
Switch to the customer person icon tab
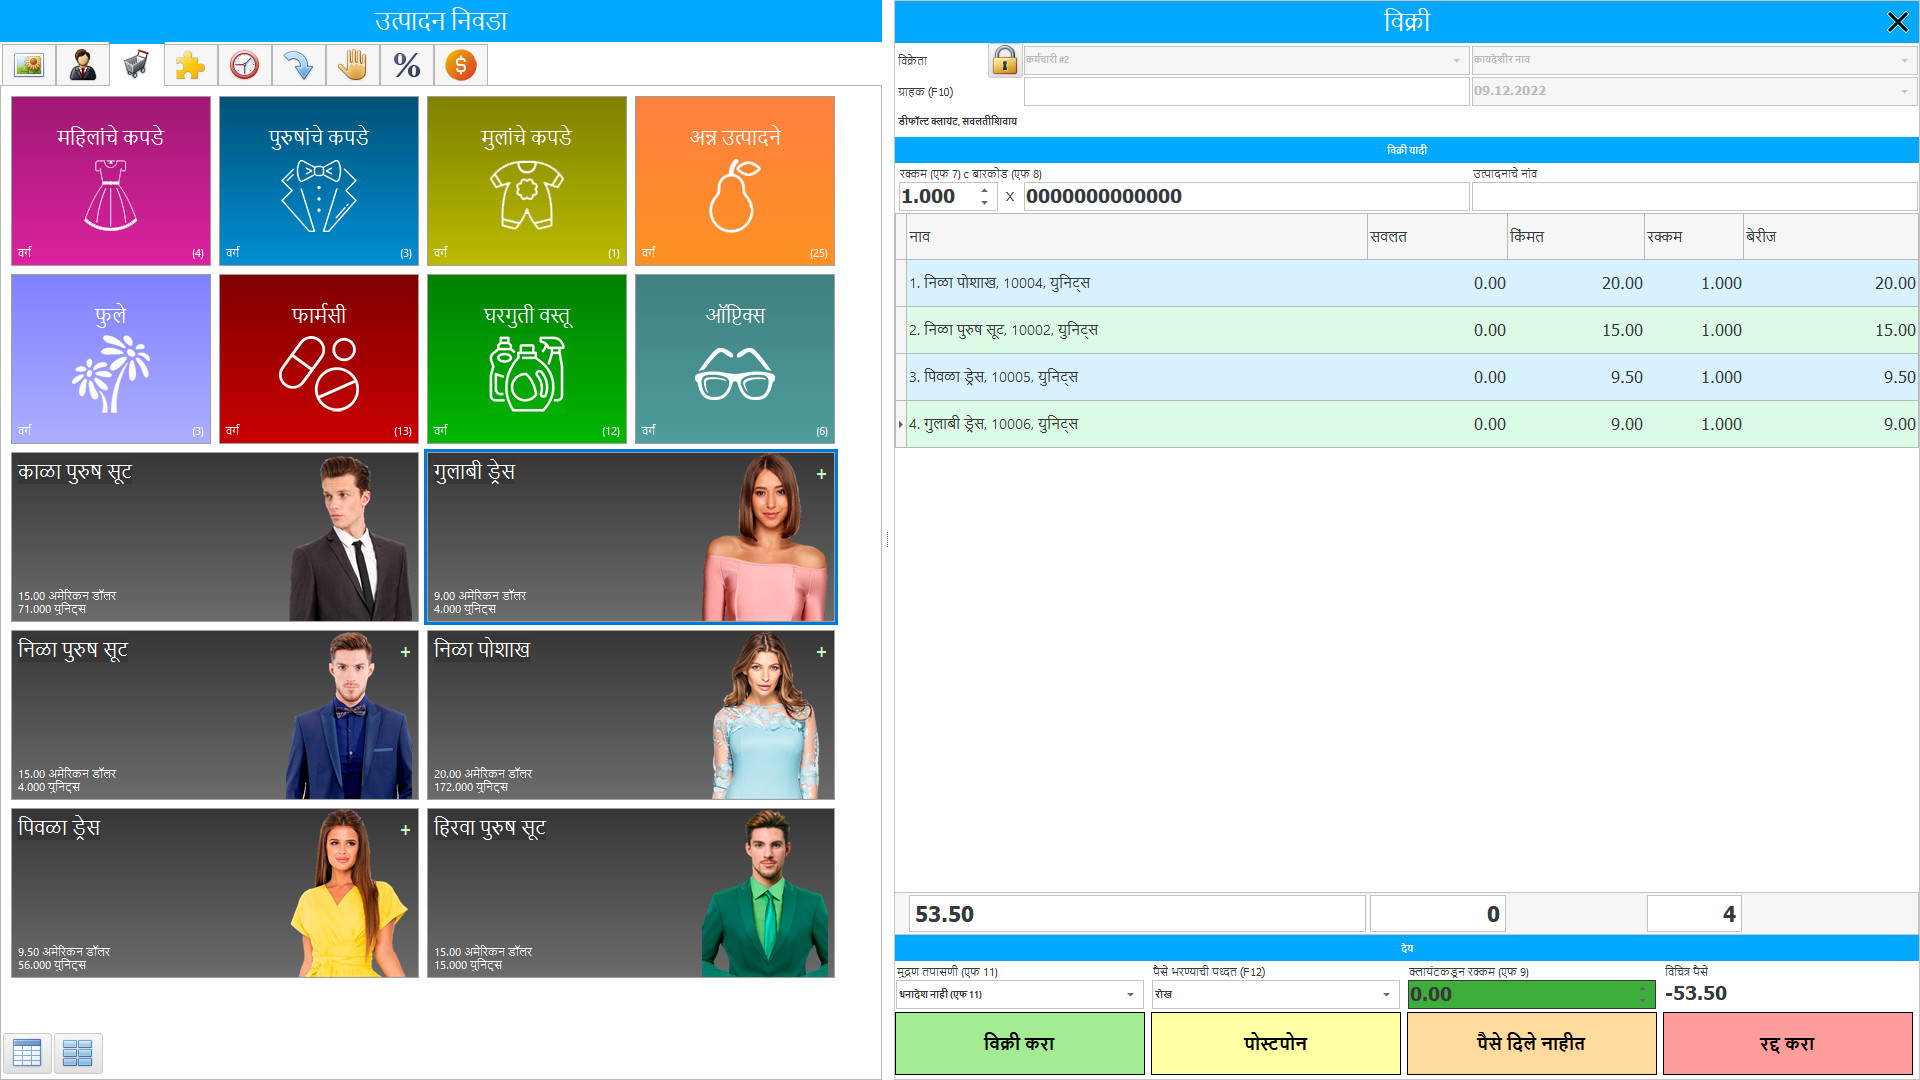(83, 66)
